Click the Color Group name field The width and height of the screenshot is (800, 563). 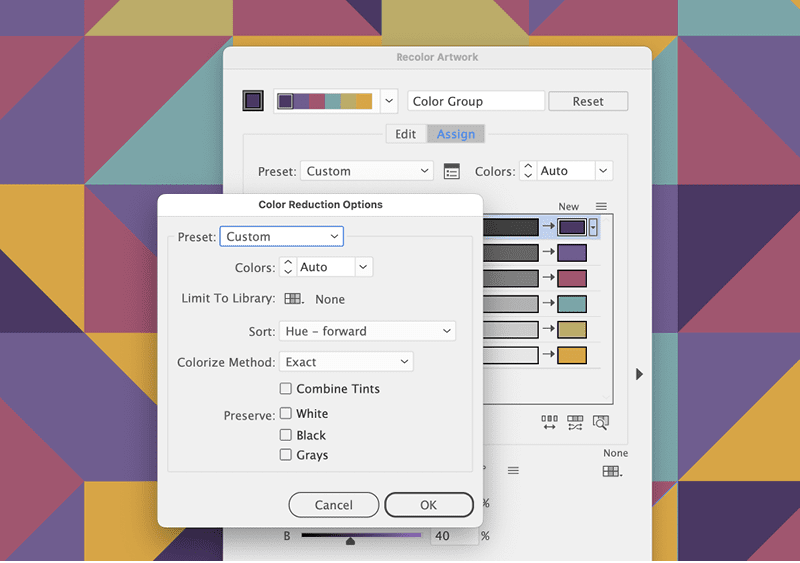(x=476, y=101)
